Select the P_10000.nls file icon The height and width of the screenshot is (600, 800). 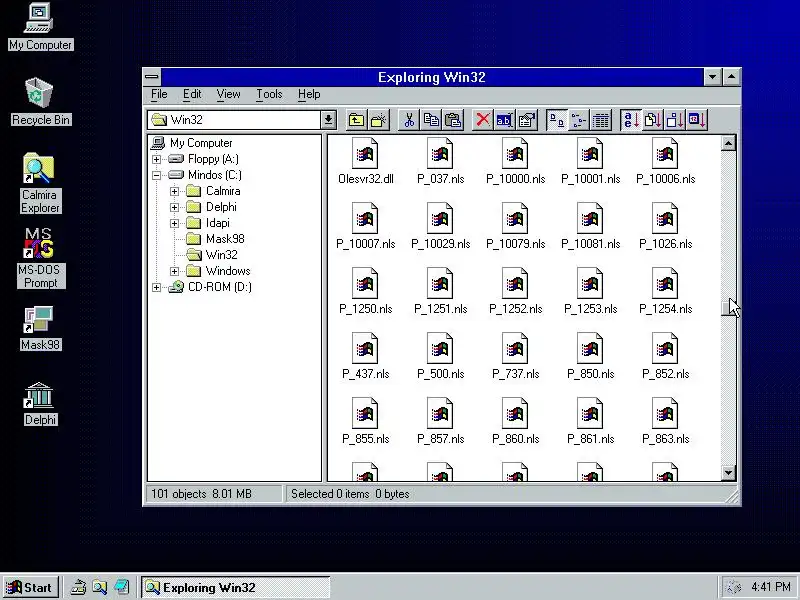(515, 154)
